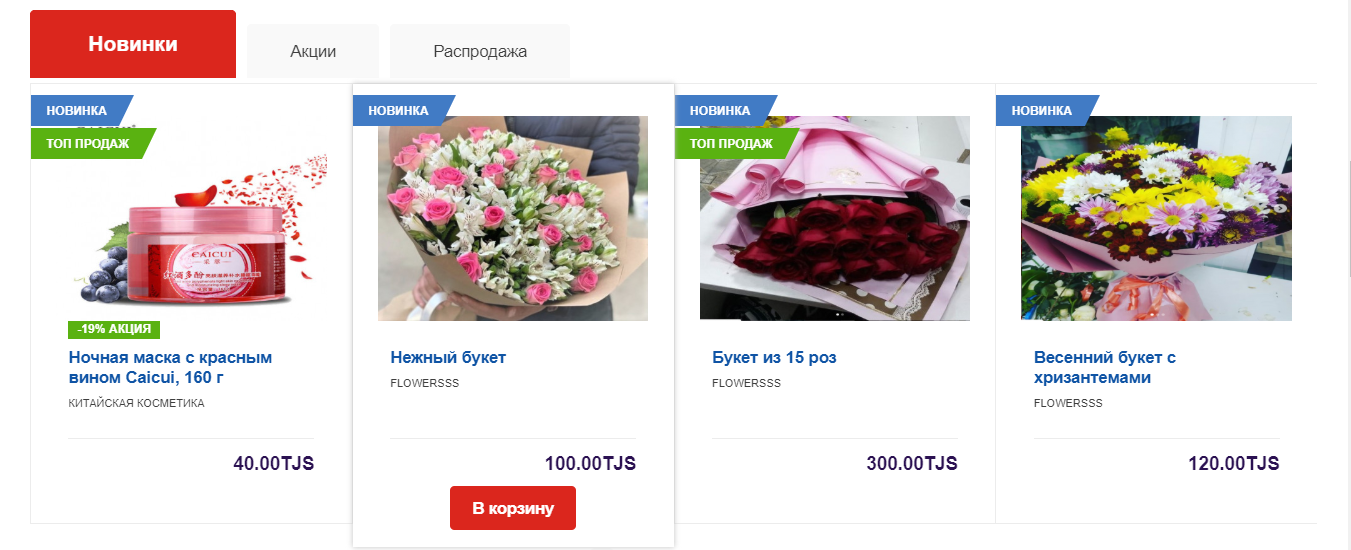Open the Ночная маска с красным вином Caicui link
This screenshot has height=550, width=1351.
[x=170, y=368]
